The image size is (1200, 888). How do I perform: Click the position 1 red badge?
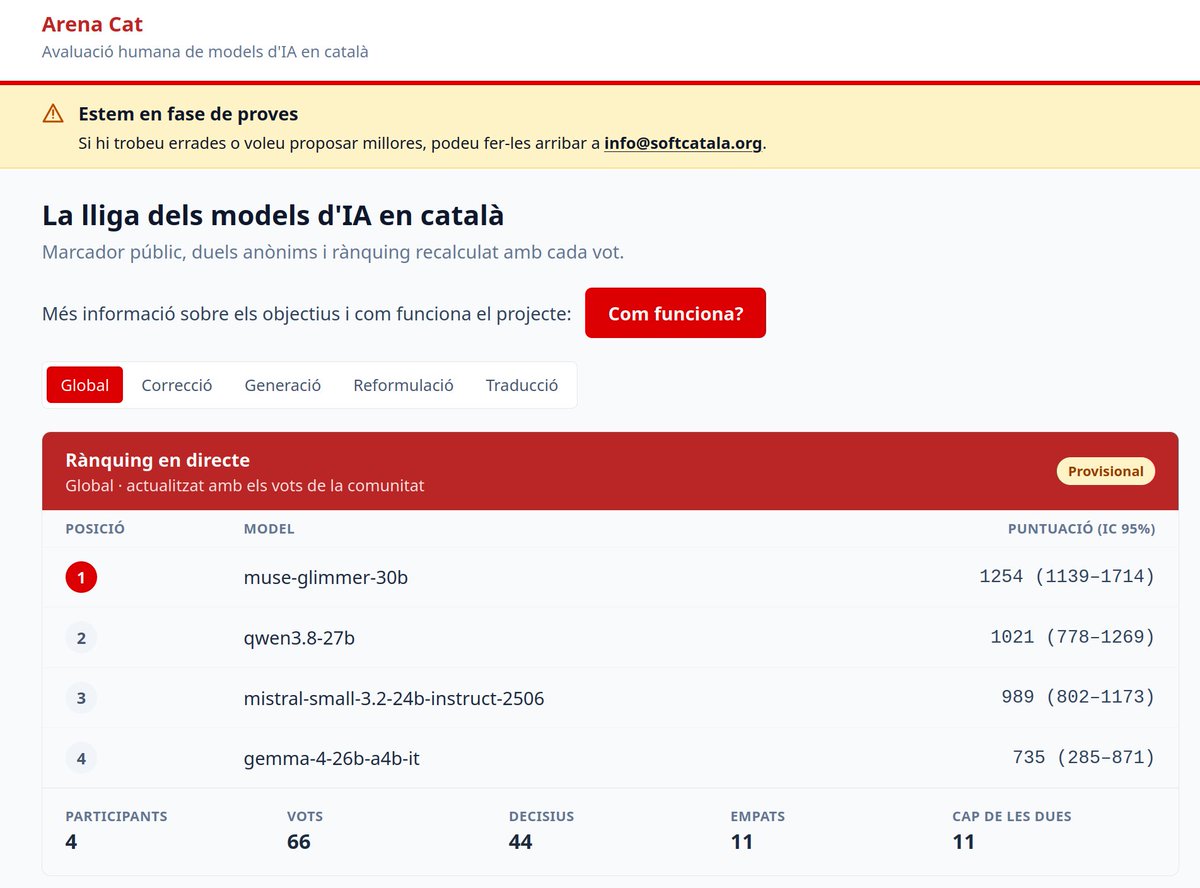(81, 577)
